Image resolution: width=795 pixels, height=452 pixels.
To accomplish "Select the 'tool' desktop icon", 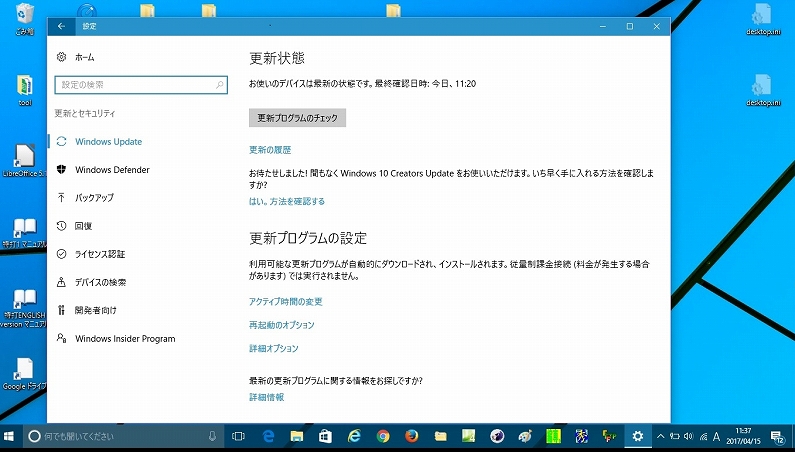I will (x=25, y=90).
